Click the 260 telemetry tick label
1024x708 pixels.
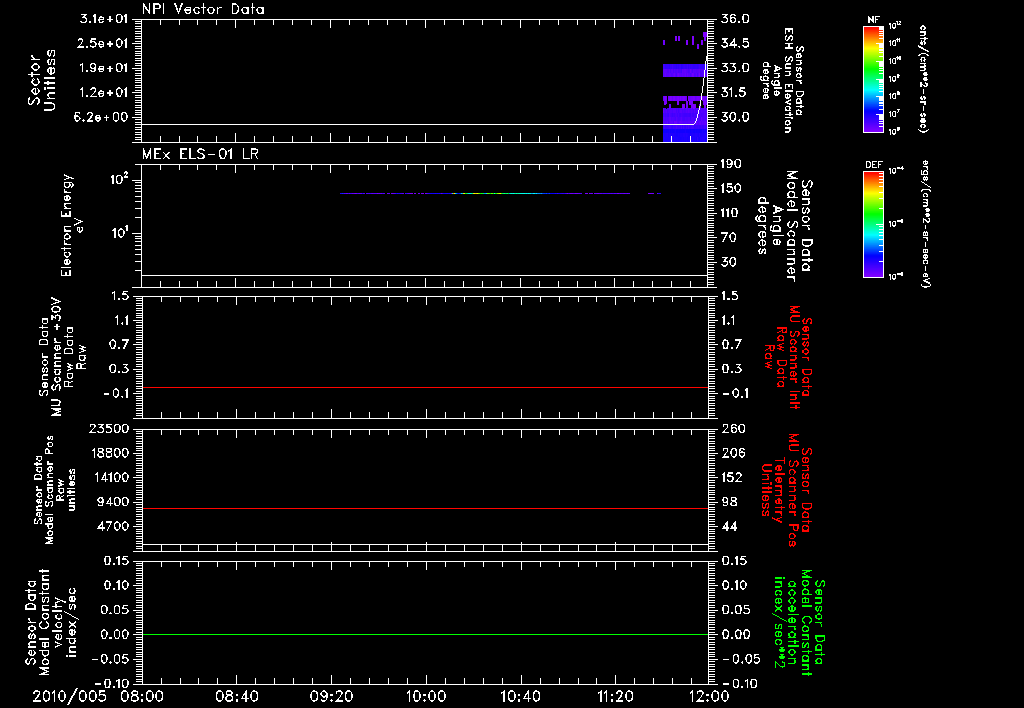pos(732,429)
